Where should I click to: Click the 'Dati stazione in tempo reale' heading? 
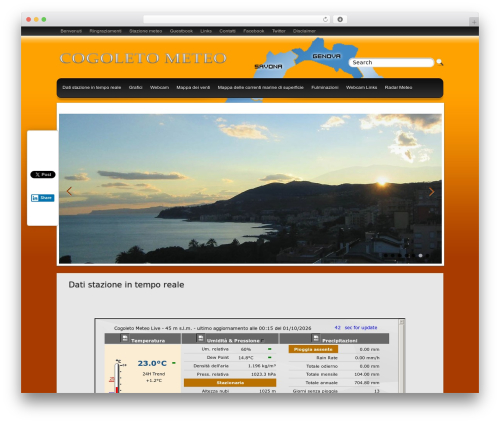point(126,285)
